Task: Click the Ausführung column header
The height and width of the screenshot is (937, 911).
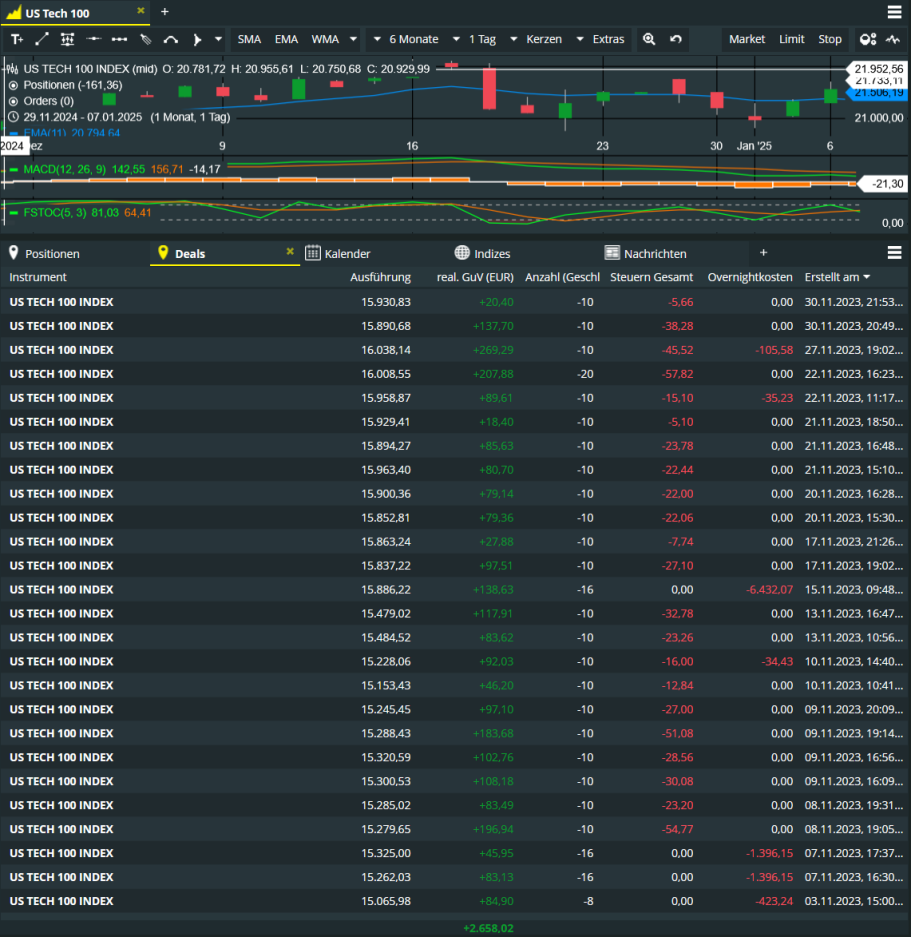Action: pyautogui.click(x=380, y=277)
